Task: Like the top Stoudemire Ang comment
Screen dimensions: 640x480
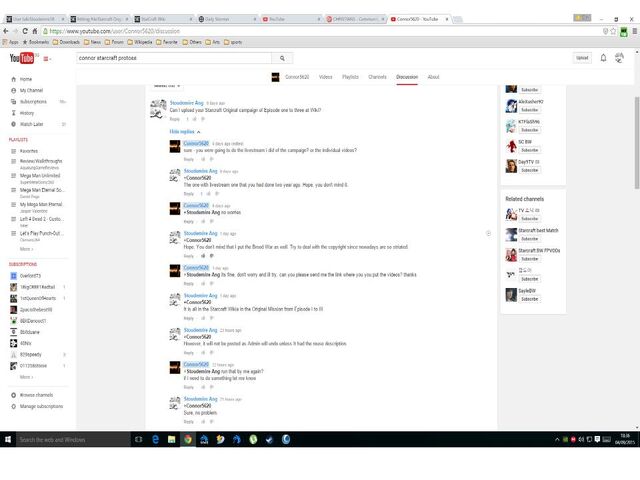Action: tap(195, 119)
